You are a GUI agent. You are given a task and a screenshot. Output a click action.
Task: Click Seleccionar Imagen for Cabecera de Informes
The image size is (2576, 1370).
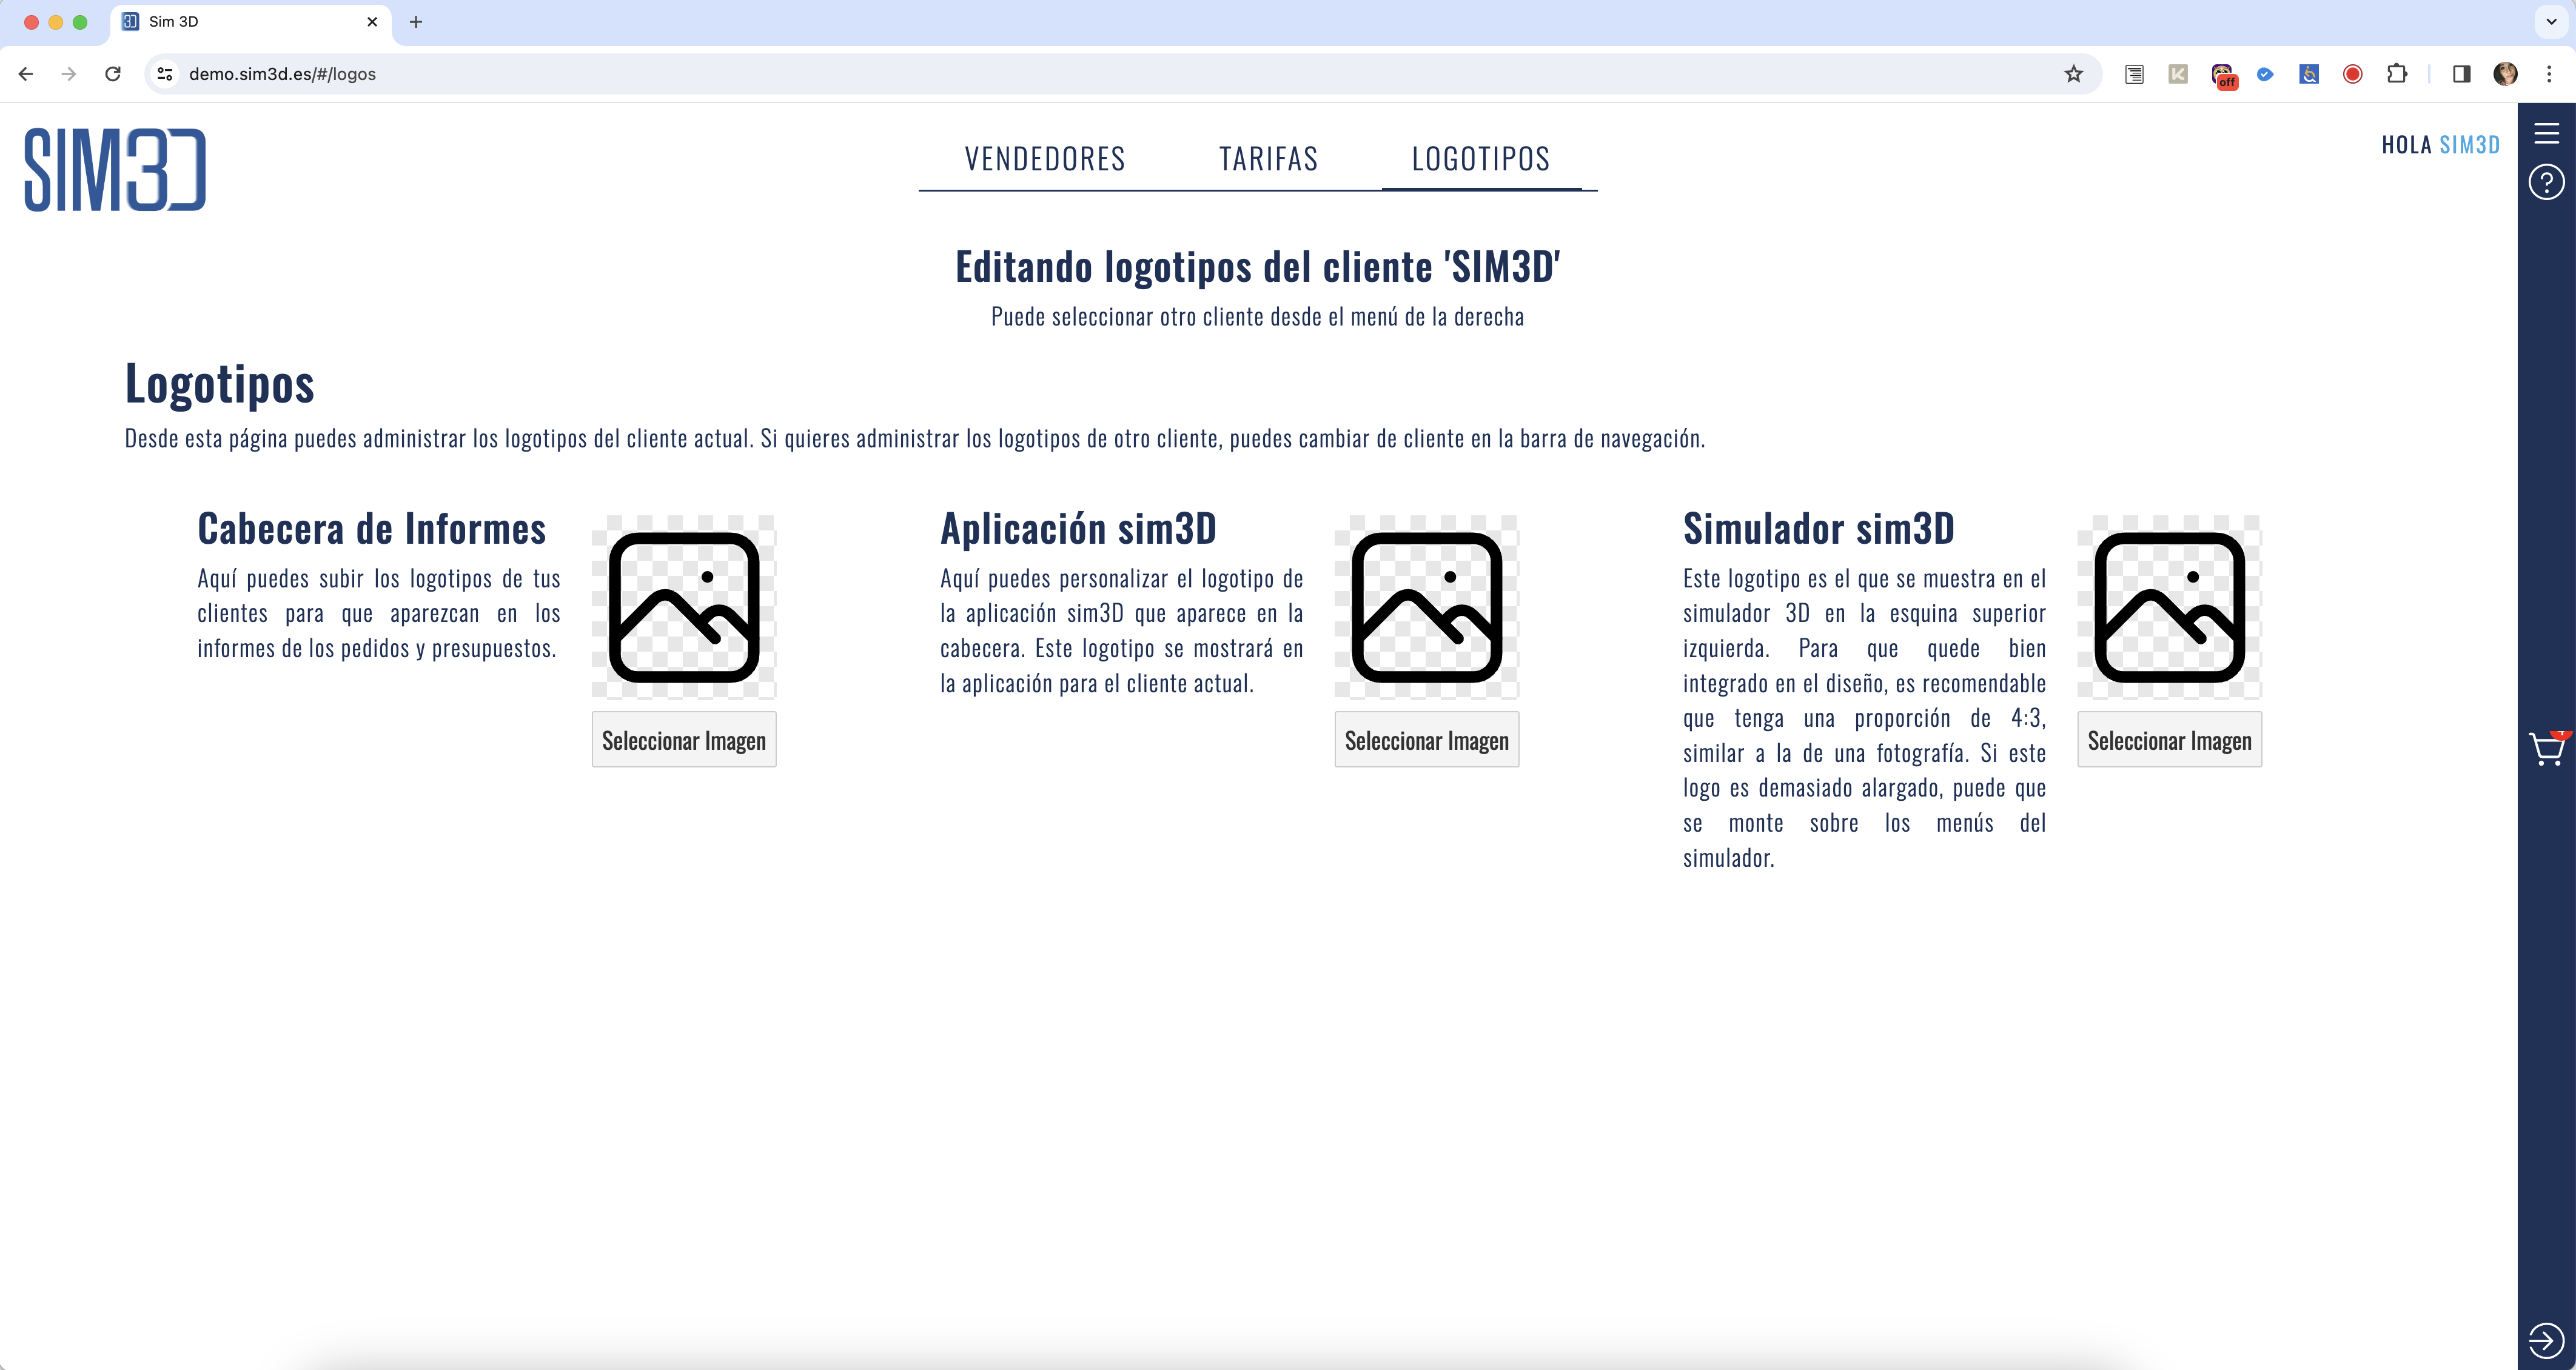pos(684,740)
